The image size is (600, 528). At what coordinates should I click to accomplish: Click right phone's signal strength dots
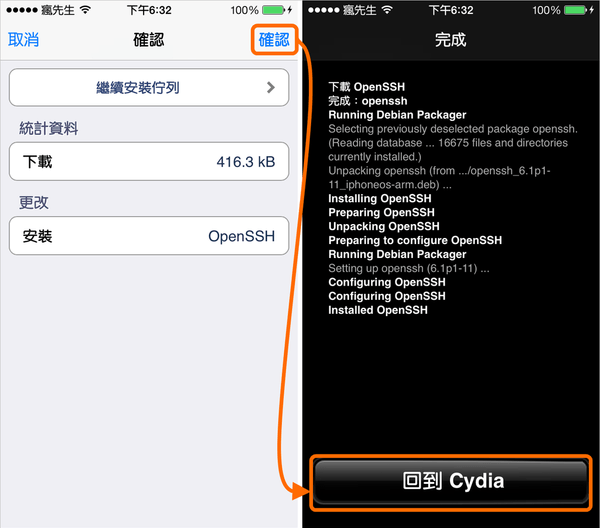point(324,10)
